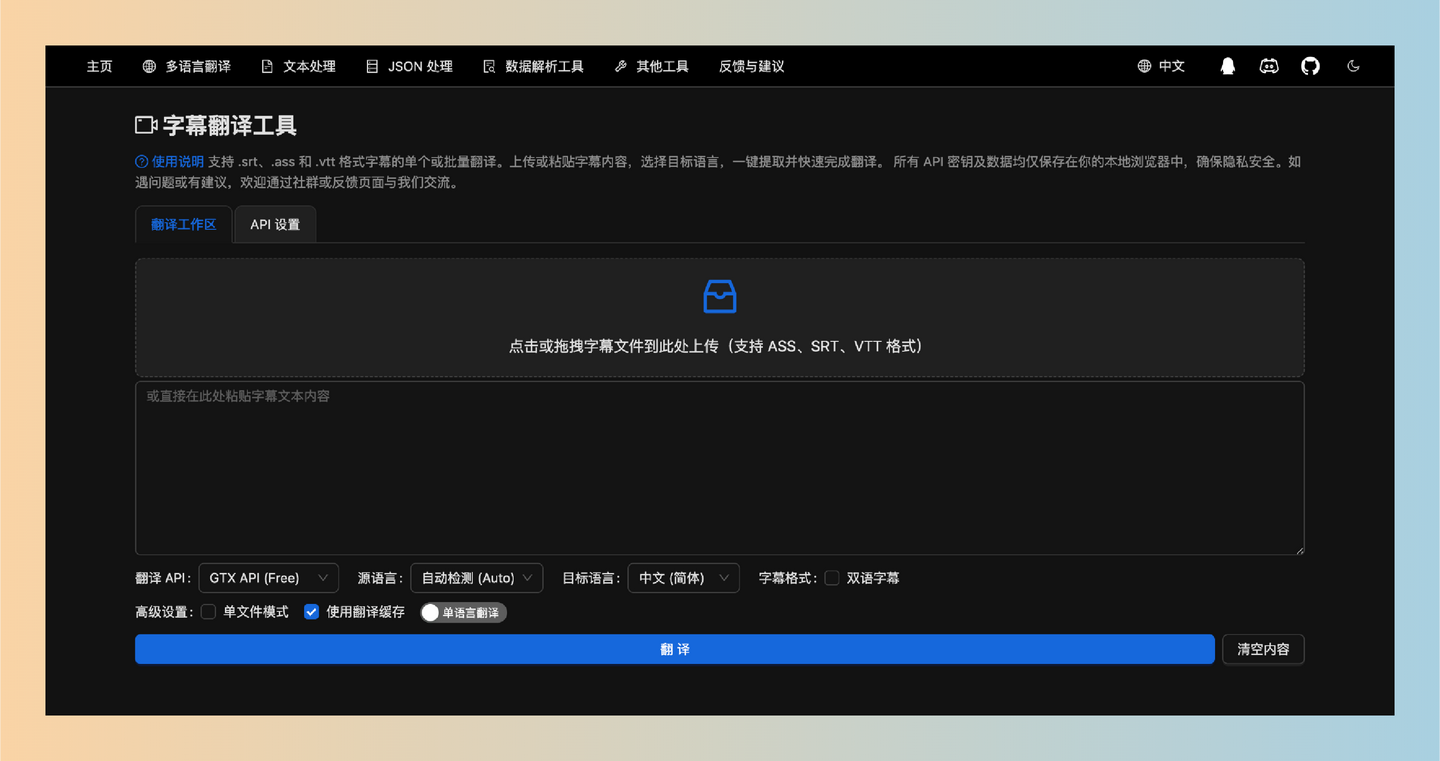
Task: Toggle the 单语言翻译 switch
Action: click(x=463, y=612)
